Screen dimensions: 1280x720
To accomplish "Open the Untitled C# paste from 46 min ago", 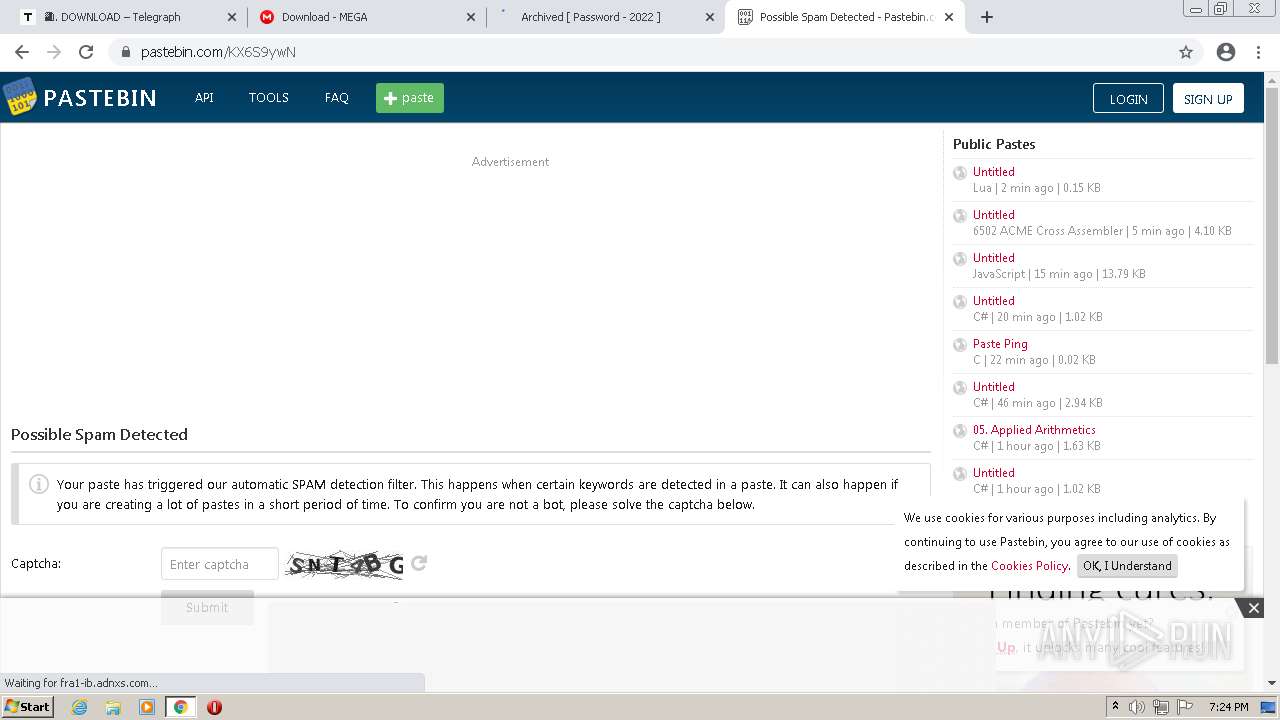I will tap(994, 387).
